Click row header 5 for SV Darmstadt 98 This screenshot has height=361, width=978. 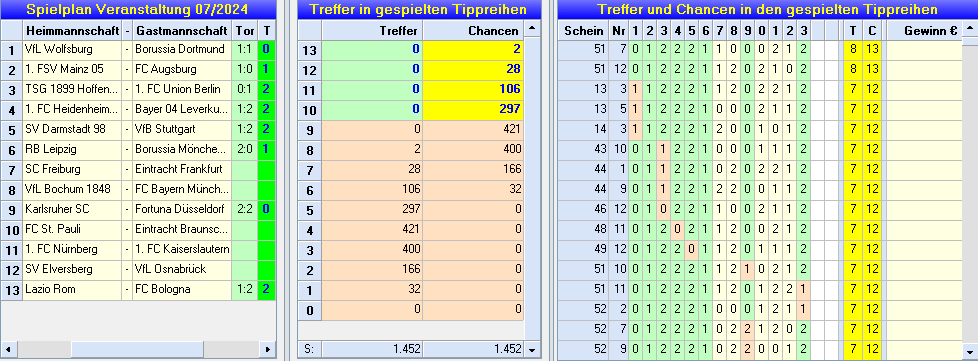click(x=11, y=129)
